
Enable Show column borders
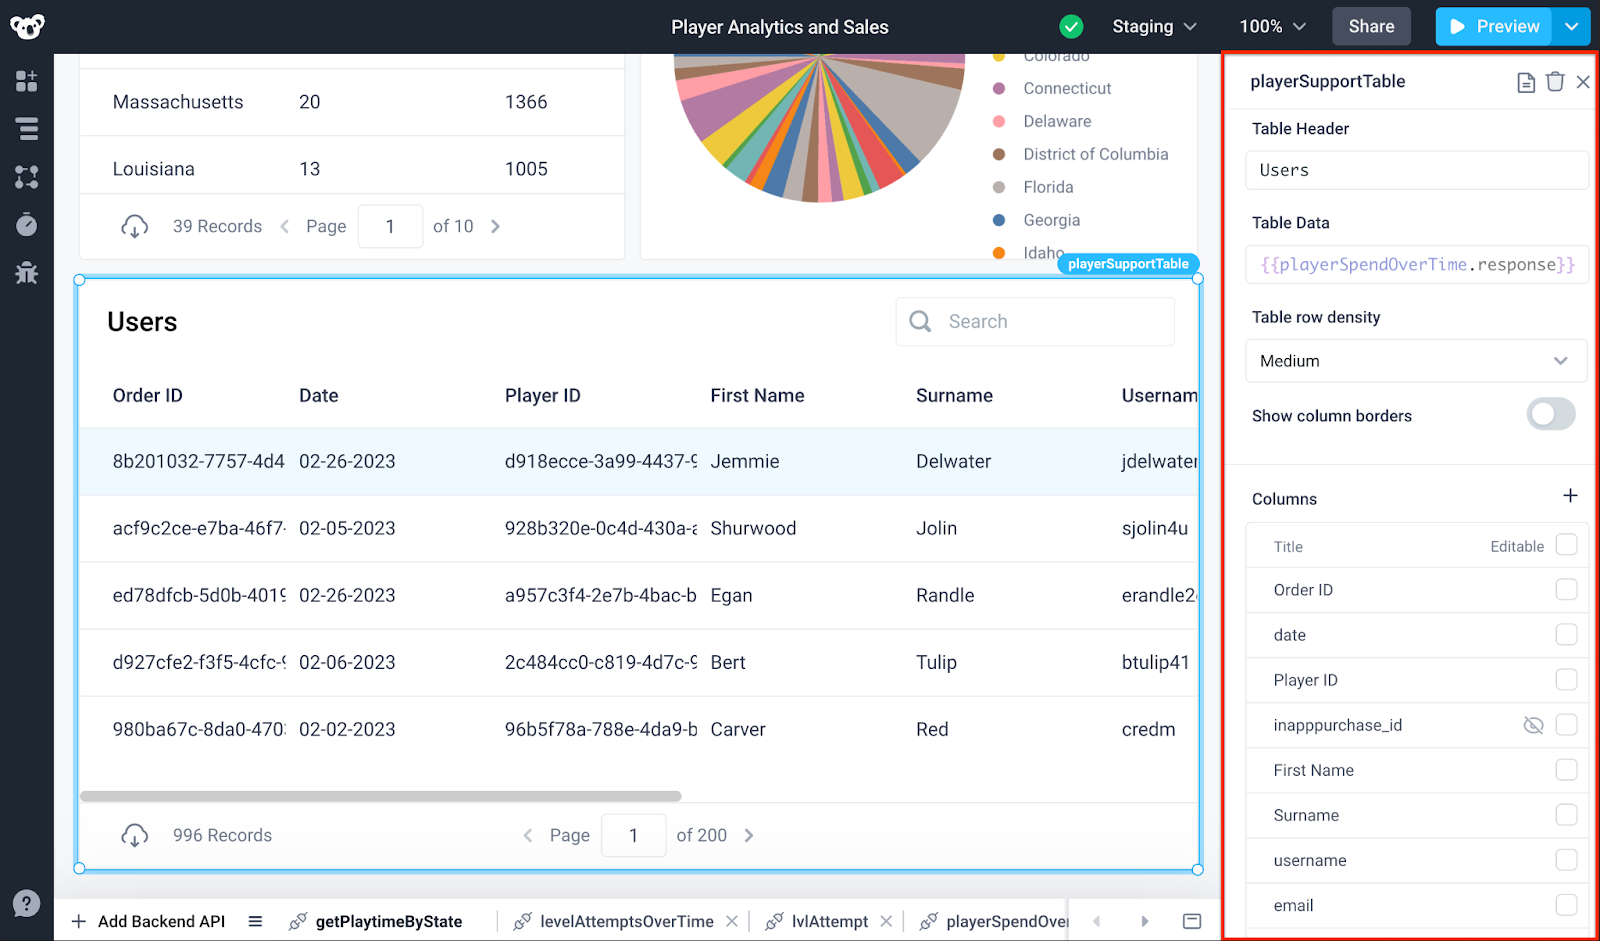point(1551,414)
